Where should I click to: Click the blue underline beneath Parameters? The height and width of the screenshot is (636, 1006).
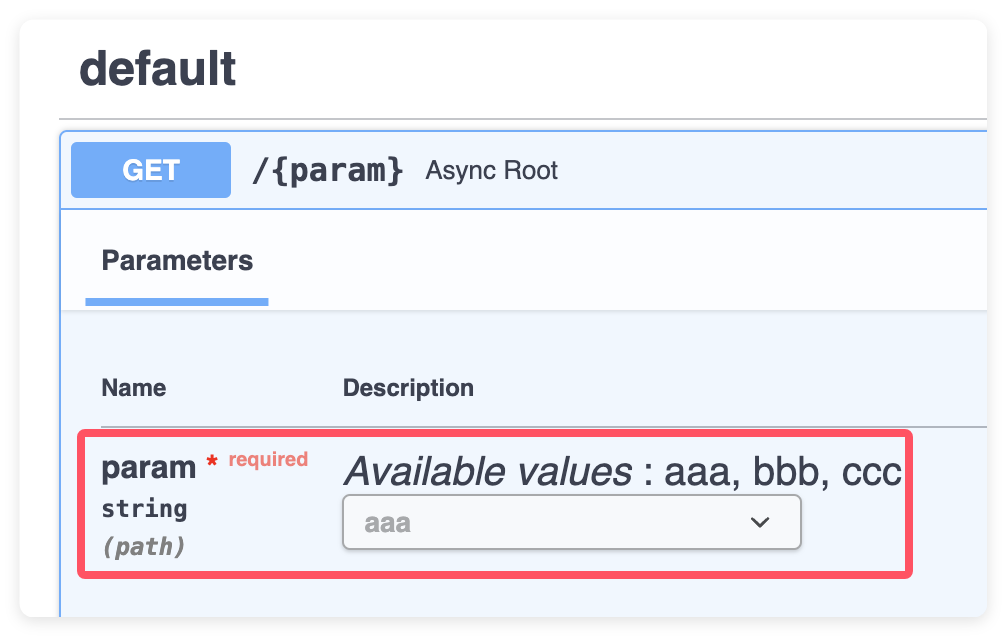point(177,301)
